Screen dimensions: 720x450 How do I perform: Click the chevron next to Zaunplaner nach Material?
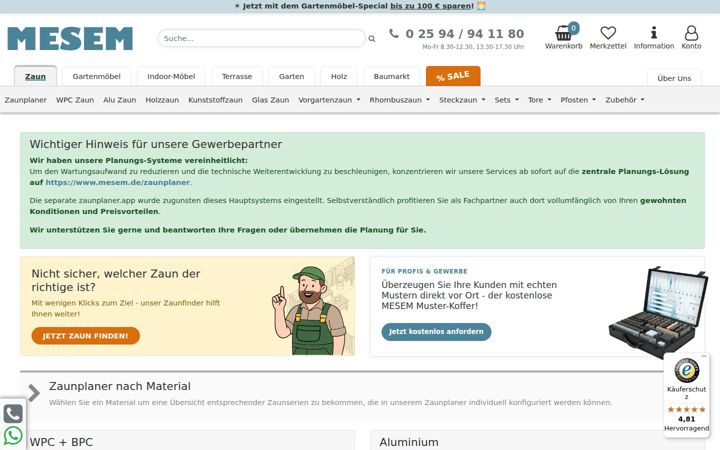tap(34, 393)
